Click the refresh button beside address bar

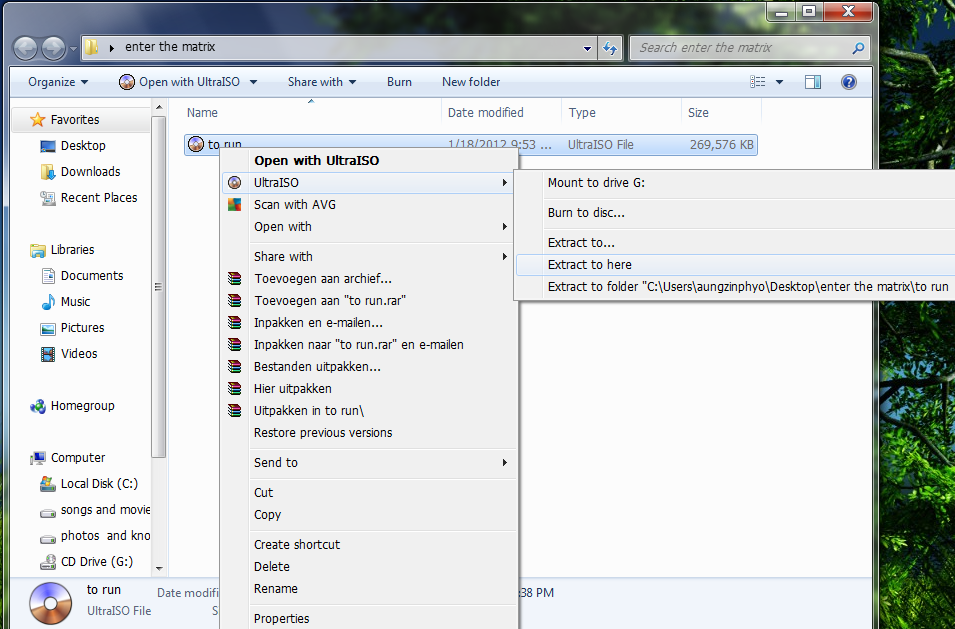[610, 48]
